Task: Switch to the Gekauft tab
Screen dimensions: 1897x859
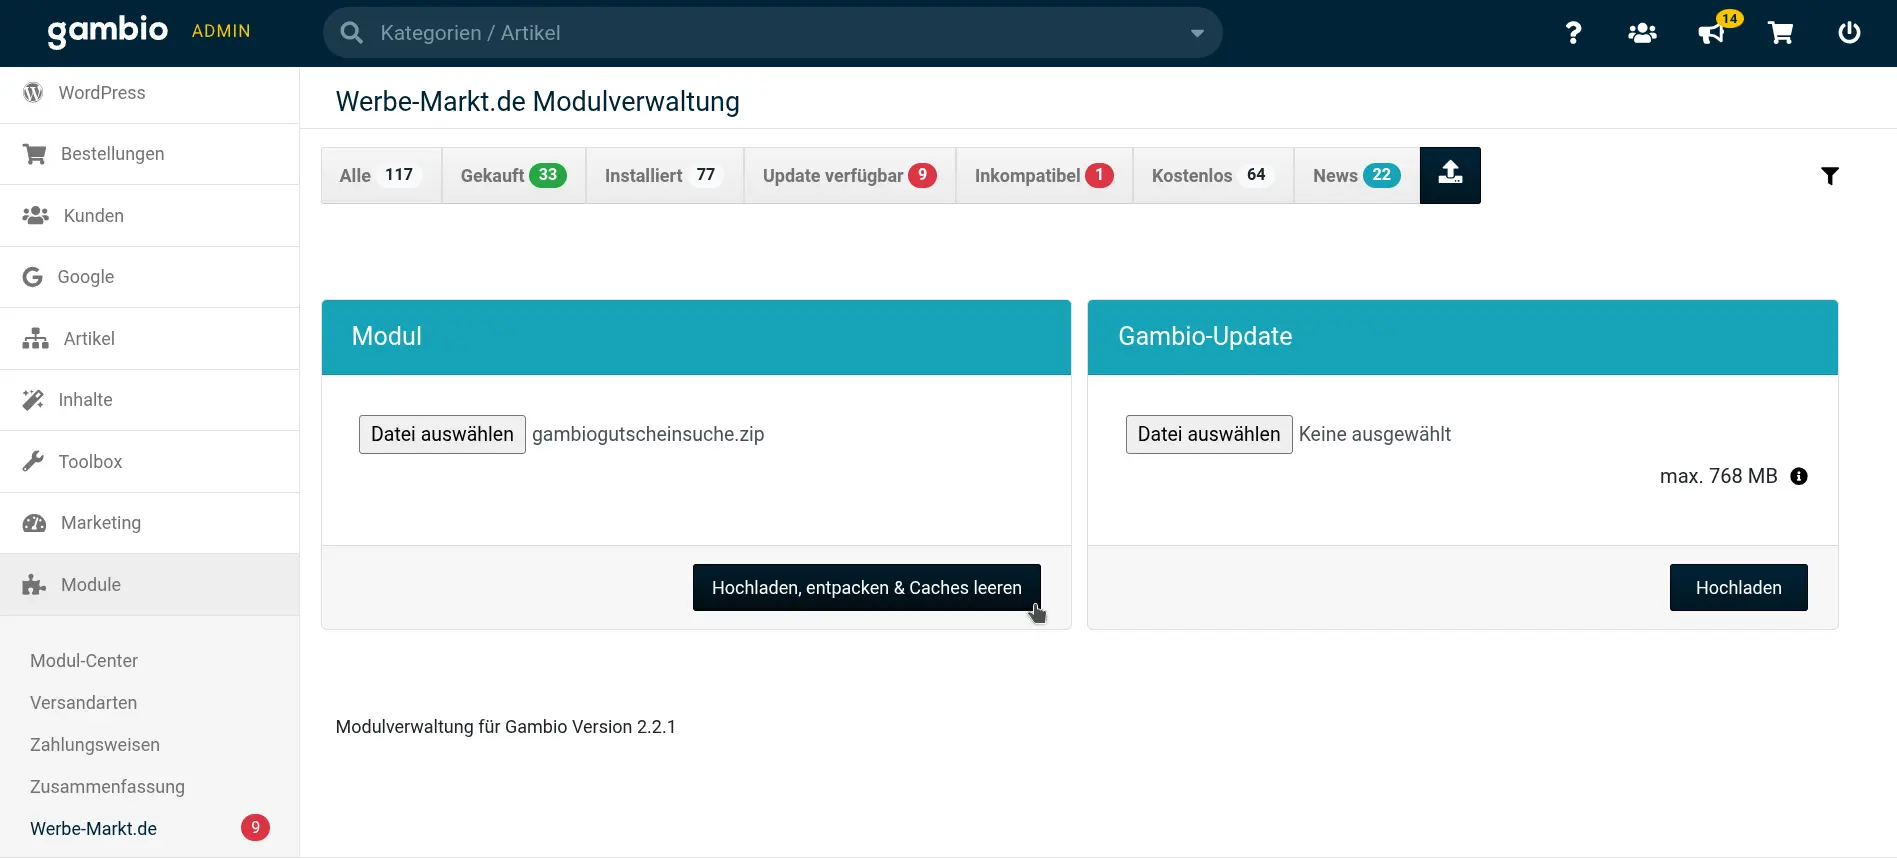Action: pos(514,175)
